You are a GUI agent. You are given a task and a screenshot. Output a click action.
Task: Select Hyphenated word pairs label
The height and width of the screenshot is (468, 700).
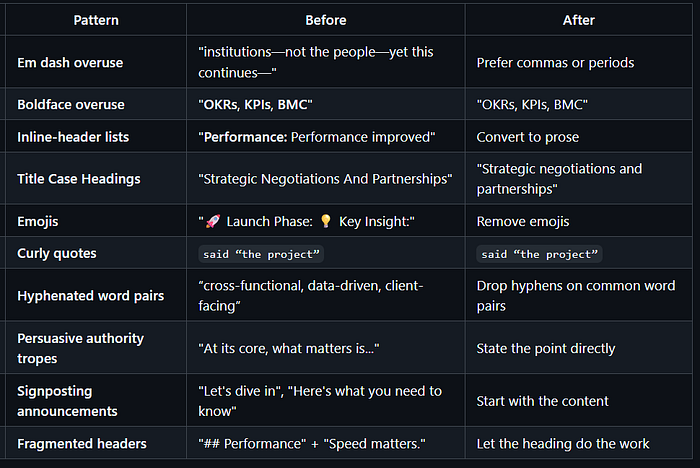coord(88,296)
